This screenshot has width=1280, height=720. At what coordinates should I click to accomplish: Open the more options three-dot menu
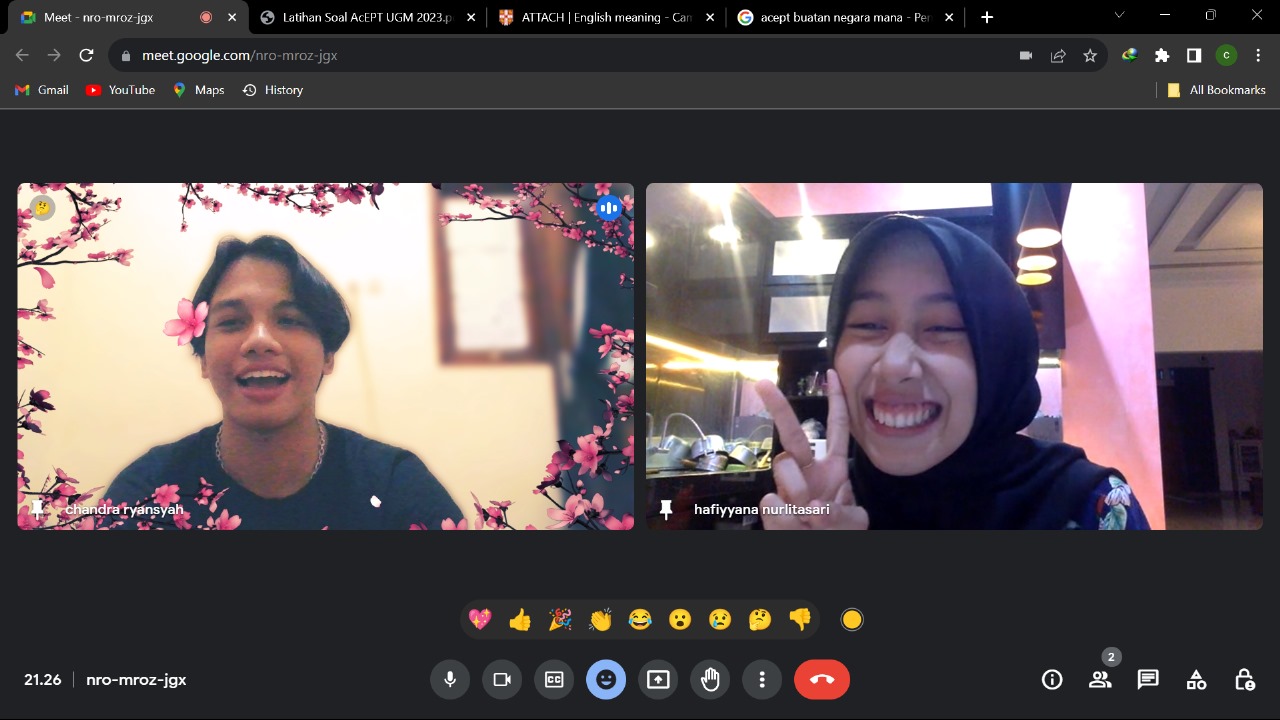tap(762, 680)
